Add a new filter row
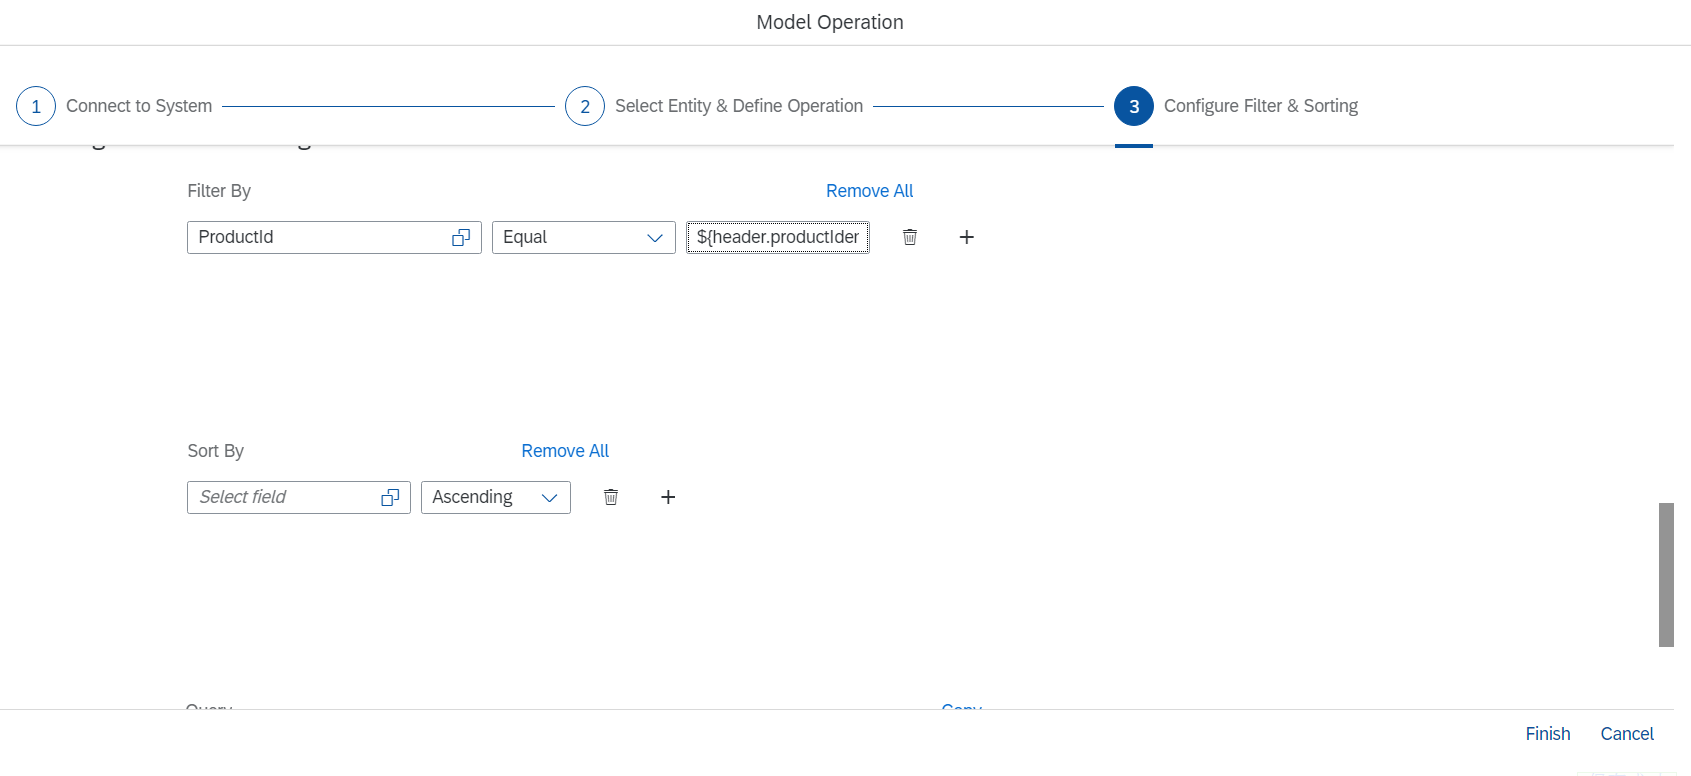This screenshot has width=1691, height=776. [966, 237]
